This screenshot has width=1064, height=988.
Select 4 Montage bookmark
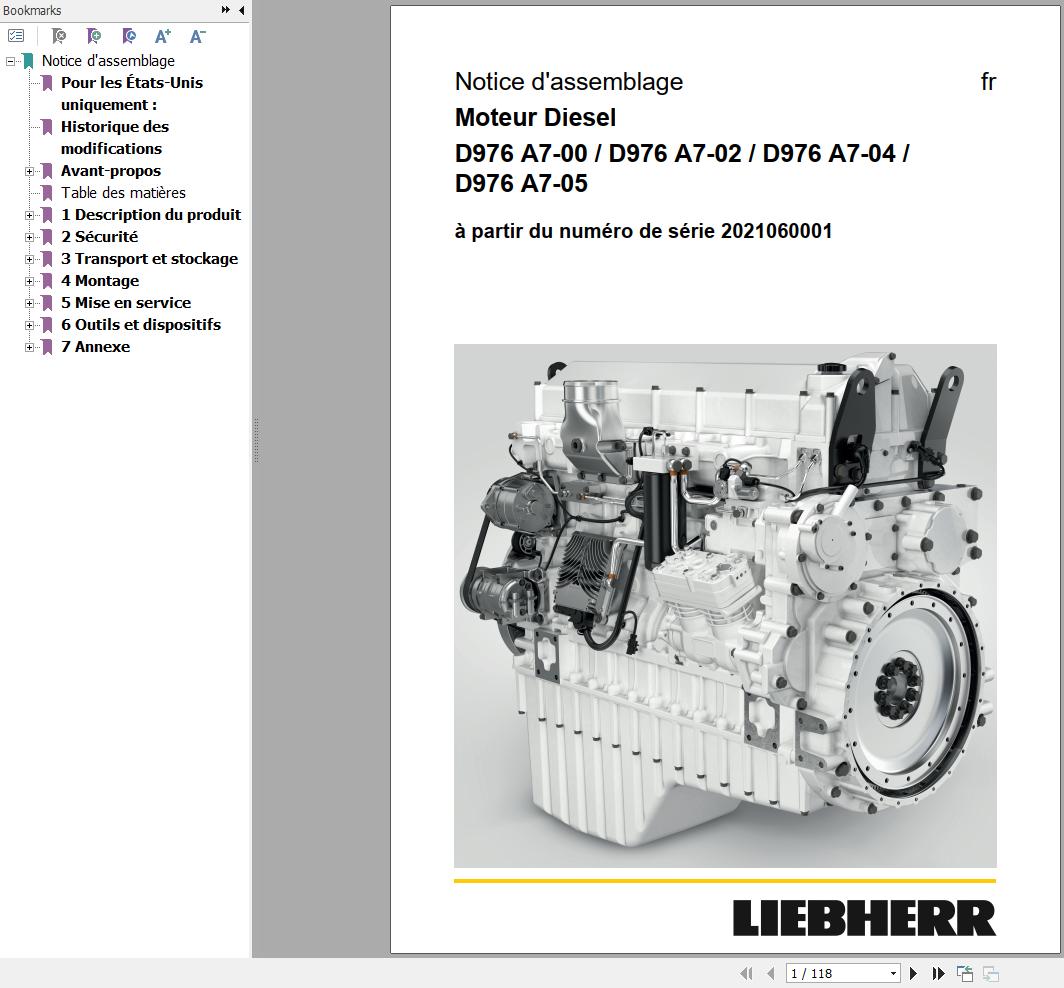coord(100,281)
